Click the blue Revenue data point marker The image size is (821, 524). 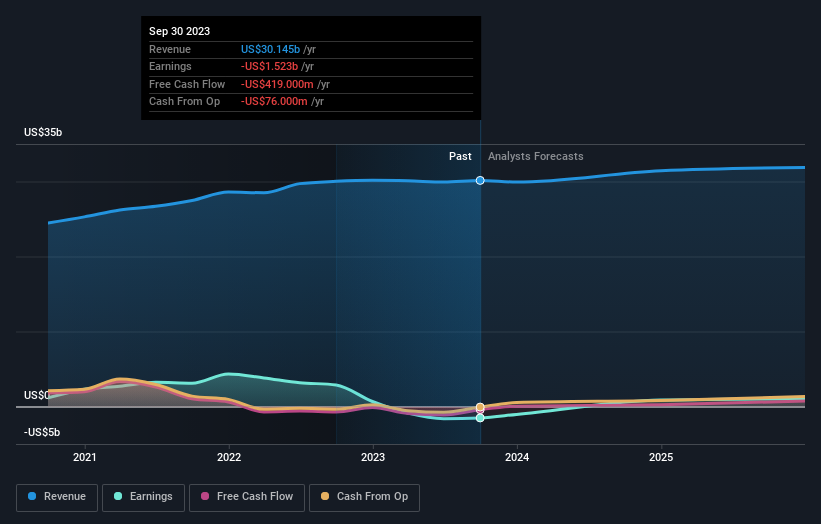pyautogui.click(x=480, y=181)
